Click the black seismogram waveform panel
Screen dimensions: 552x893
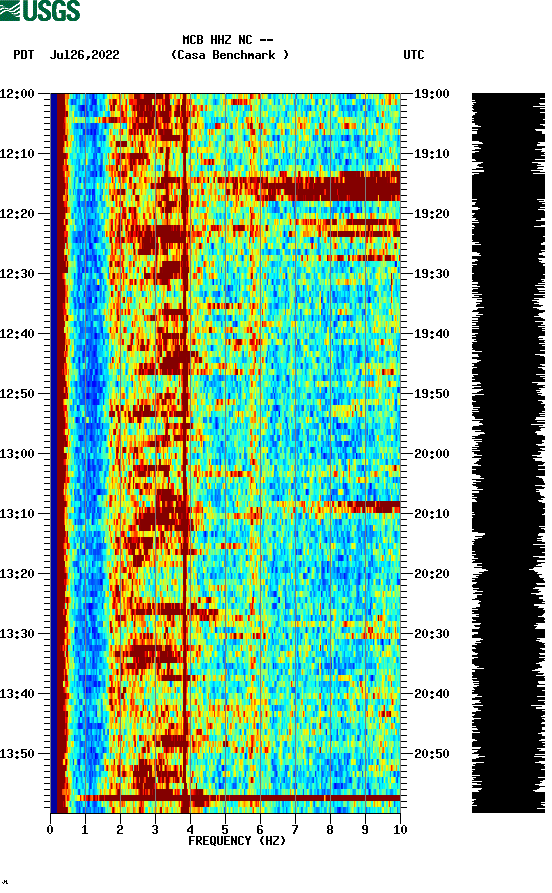coord(509,453)
